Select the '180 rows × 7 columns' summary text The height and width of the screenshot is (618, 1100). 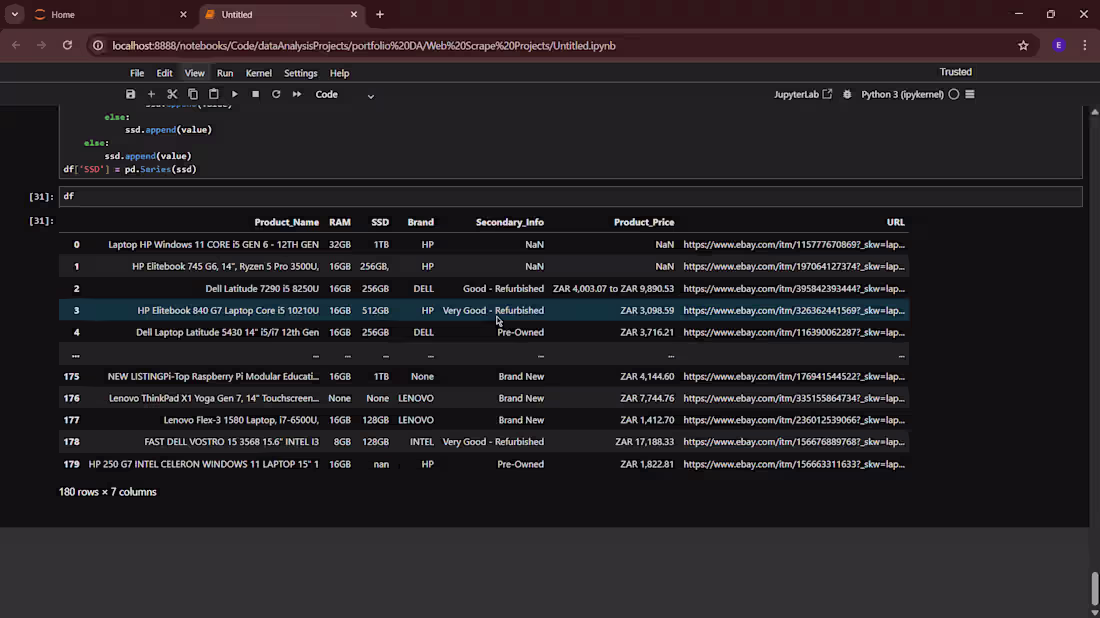click(x=107, y=492)
